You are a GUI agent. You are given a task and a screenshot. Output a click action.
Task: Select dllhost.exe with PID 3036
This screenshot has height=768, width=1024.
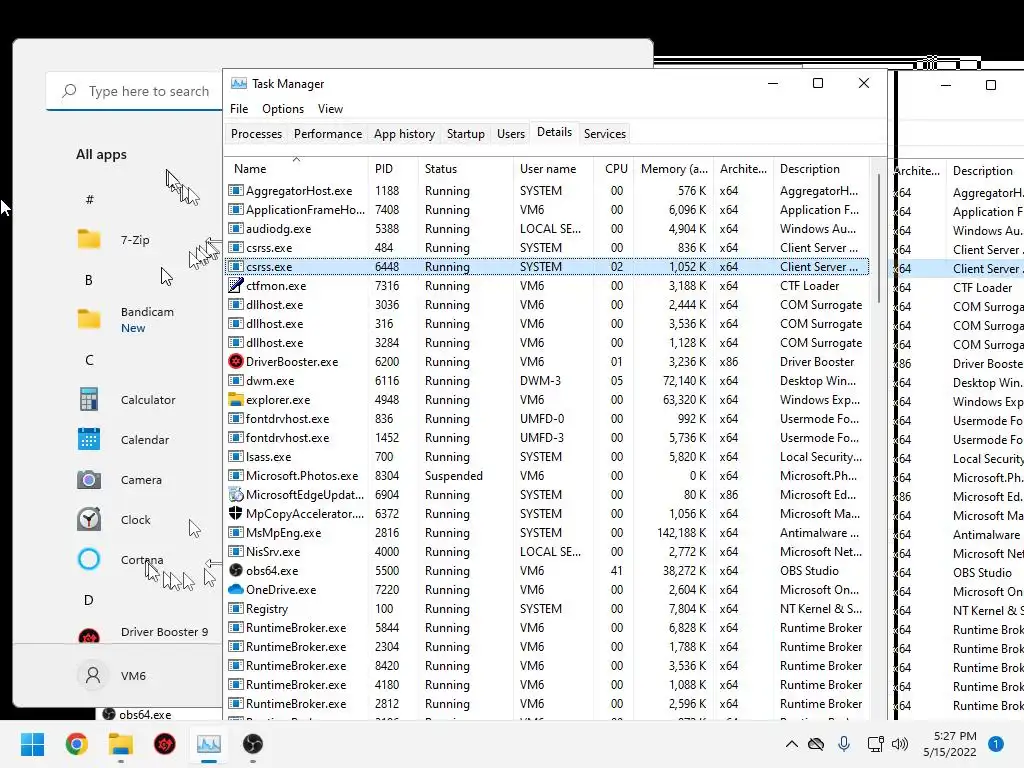pyautogui.click(x=547, y=304)
